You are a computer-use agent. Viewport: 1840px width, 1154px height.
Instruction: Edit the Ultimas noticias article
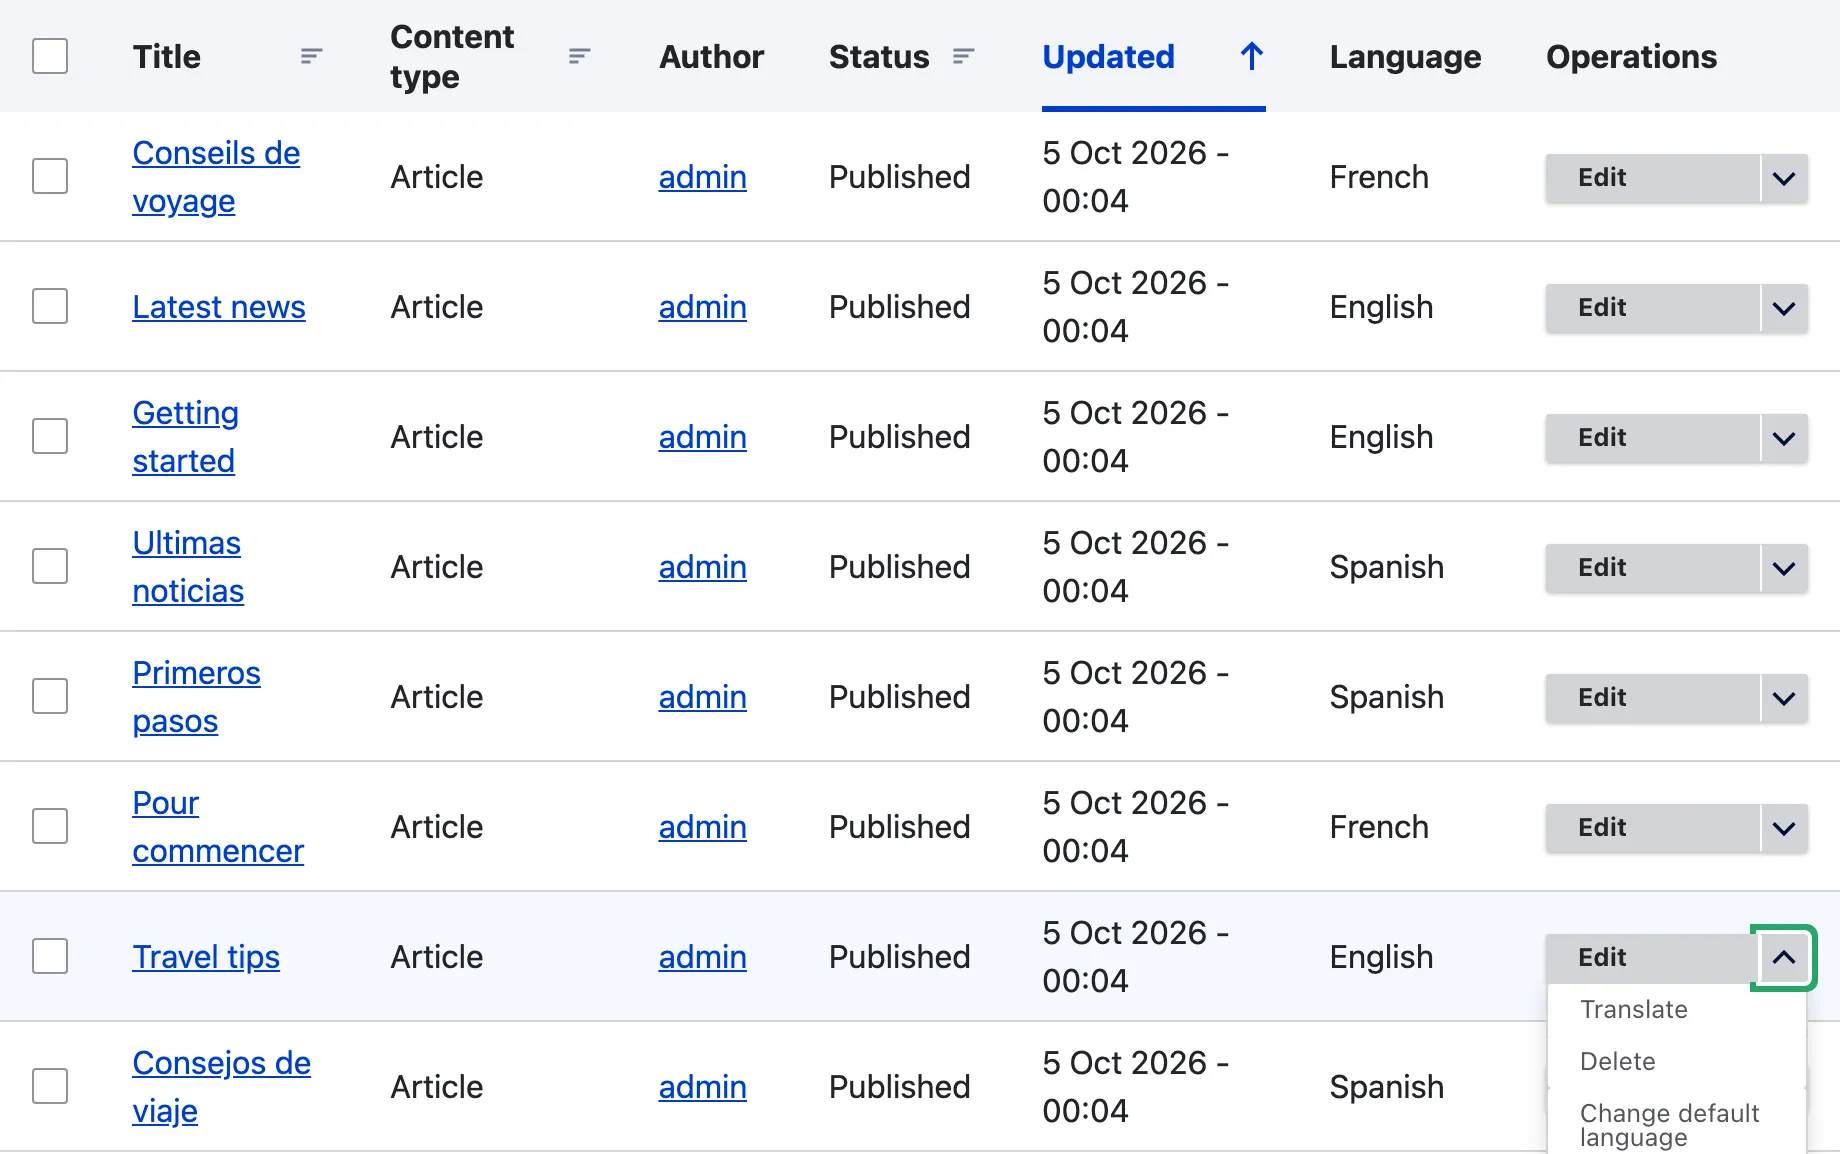tap(1652, 568)
